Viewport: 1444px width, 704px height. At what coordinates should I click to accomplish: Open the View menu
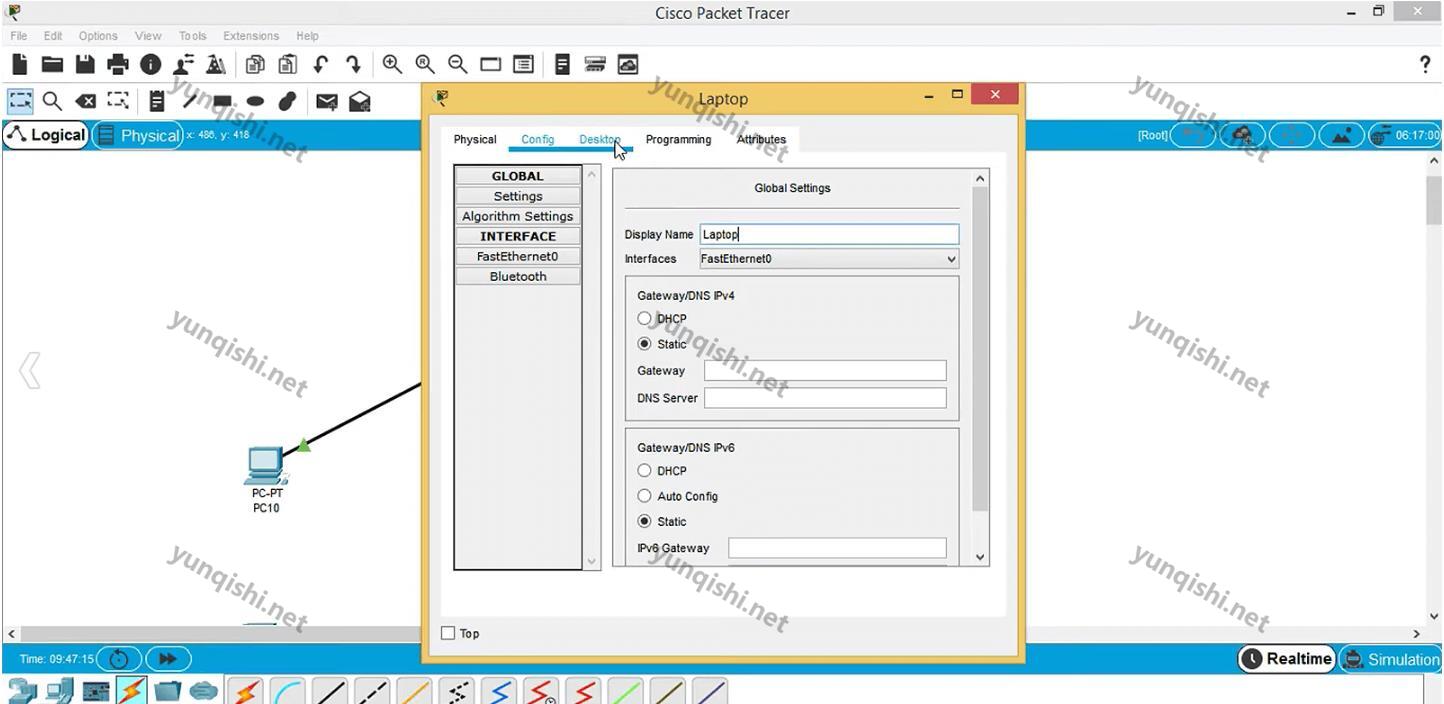point(148,36)
